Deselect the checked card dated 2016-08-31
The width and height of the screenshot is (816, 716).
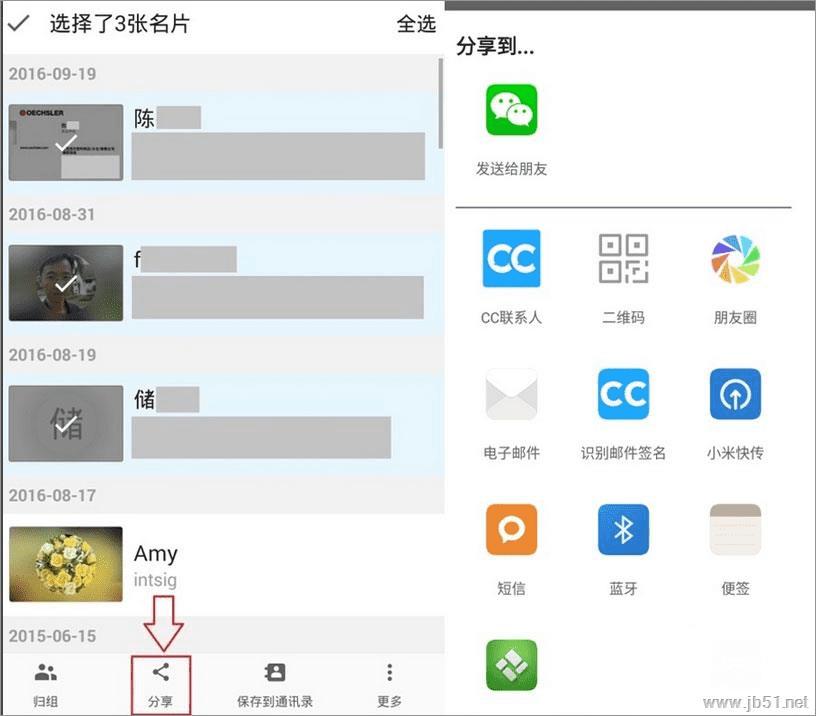[x=66, y=283]
